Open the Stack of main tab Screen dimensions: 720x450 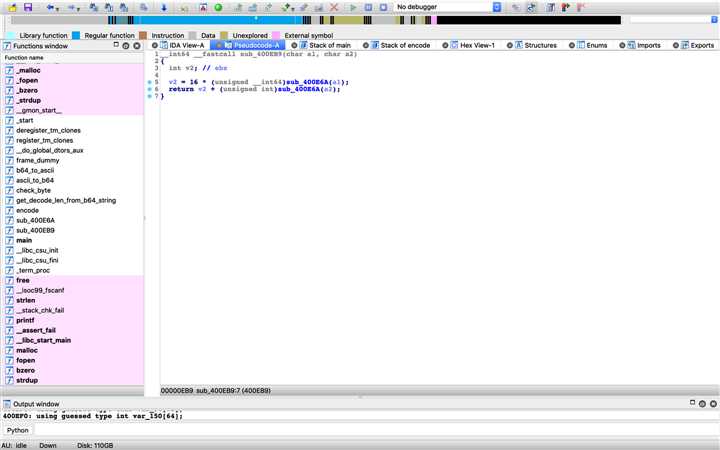click(x=325, y=45)
